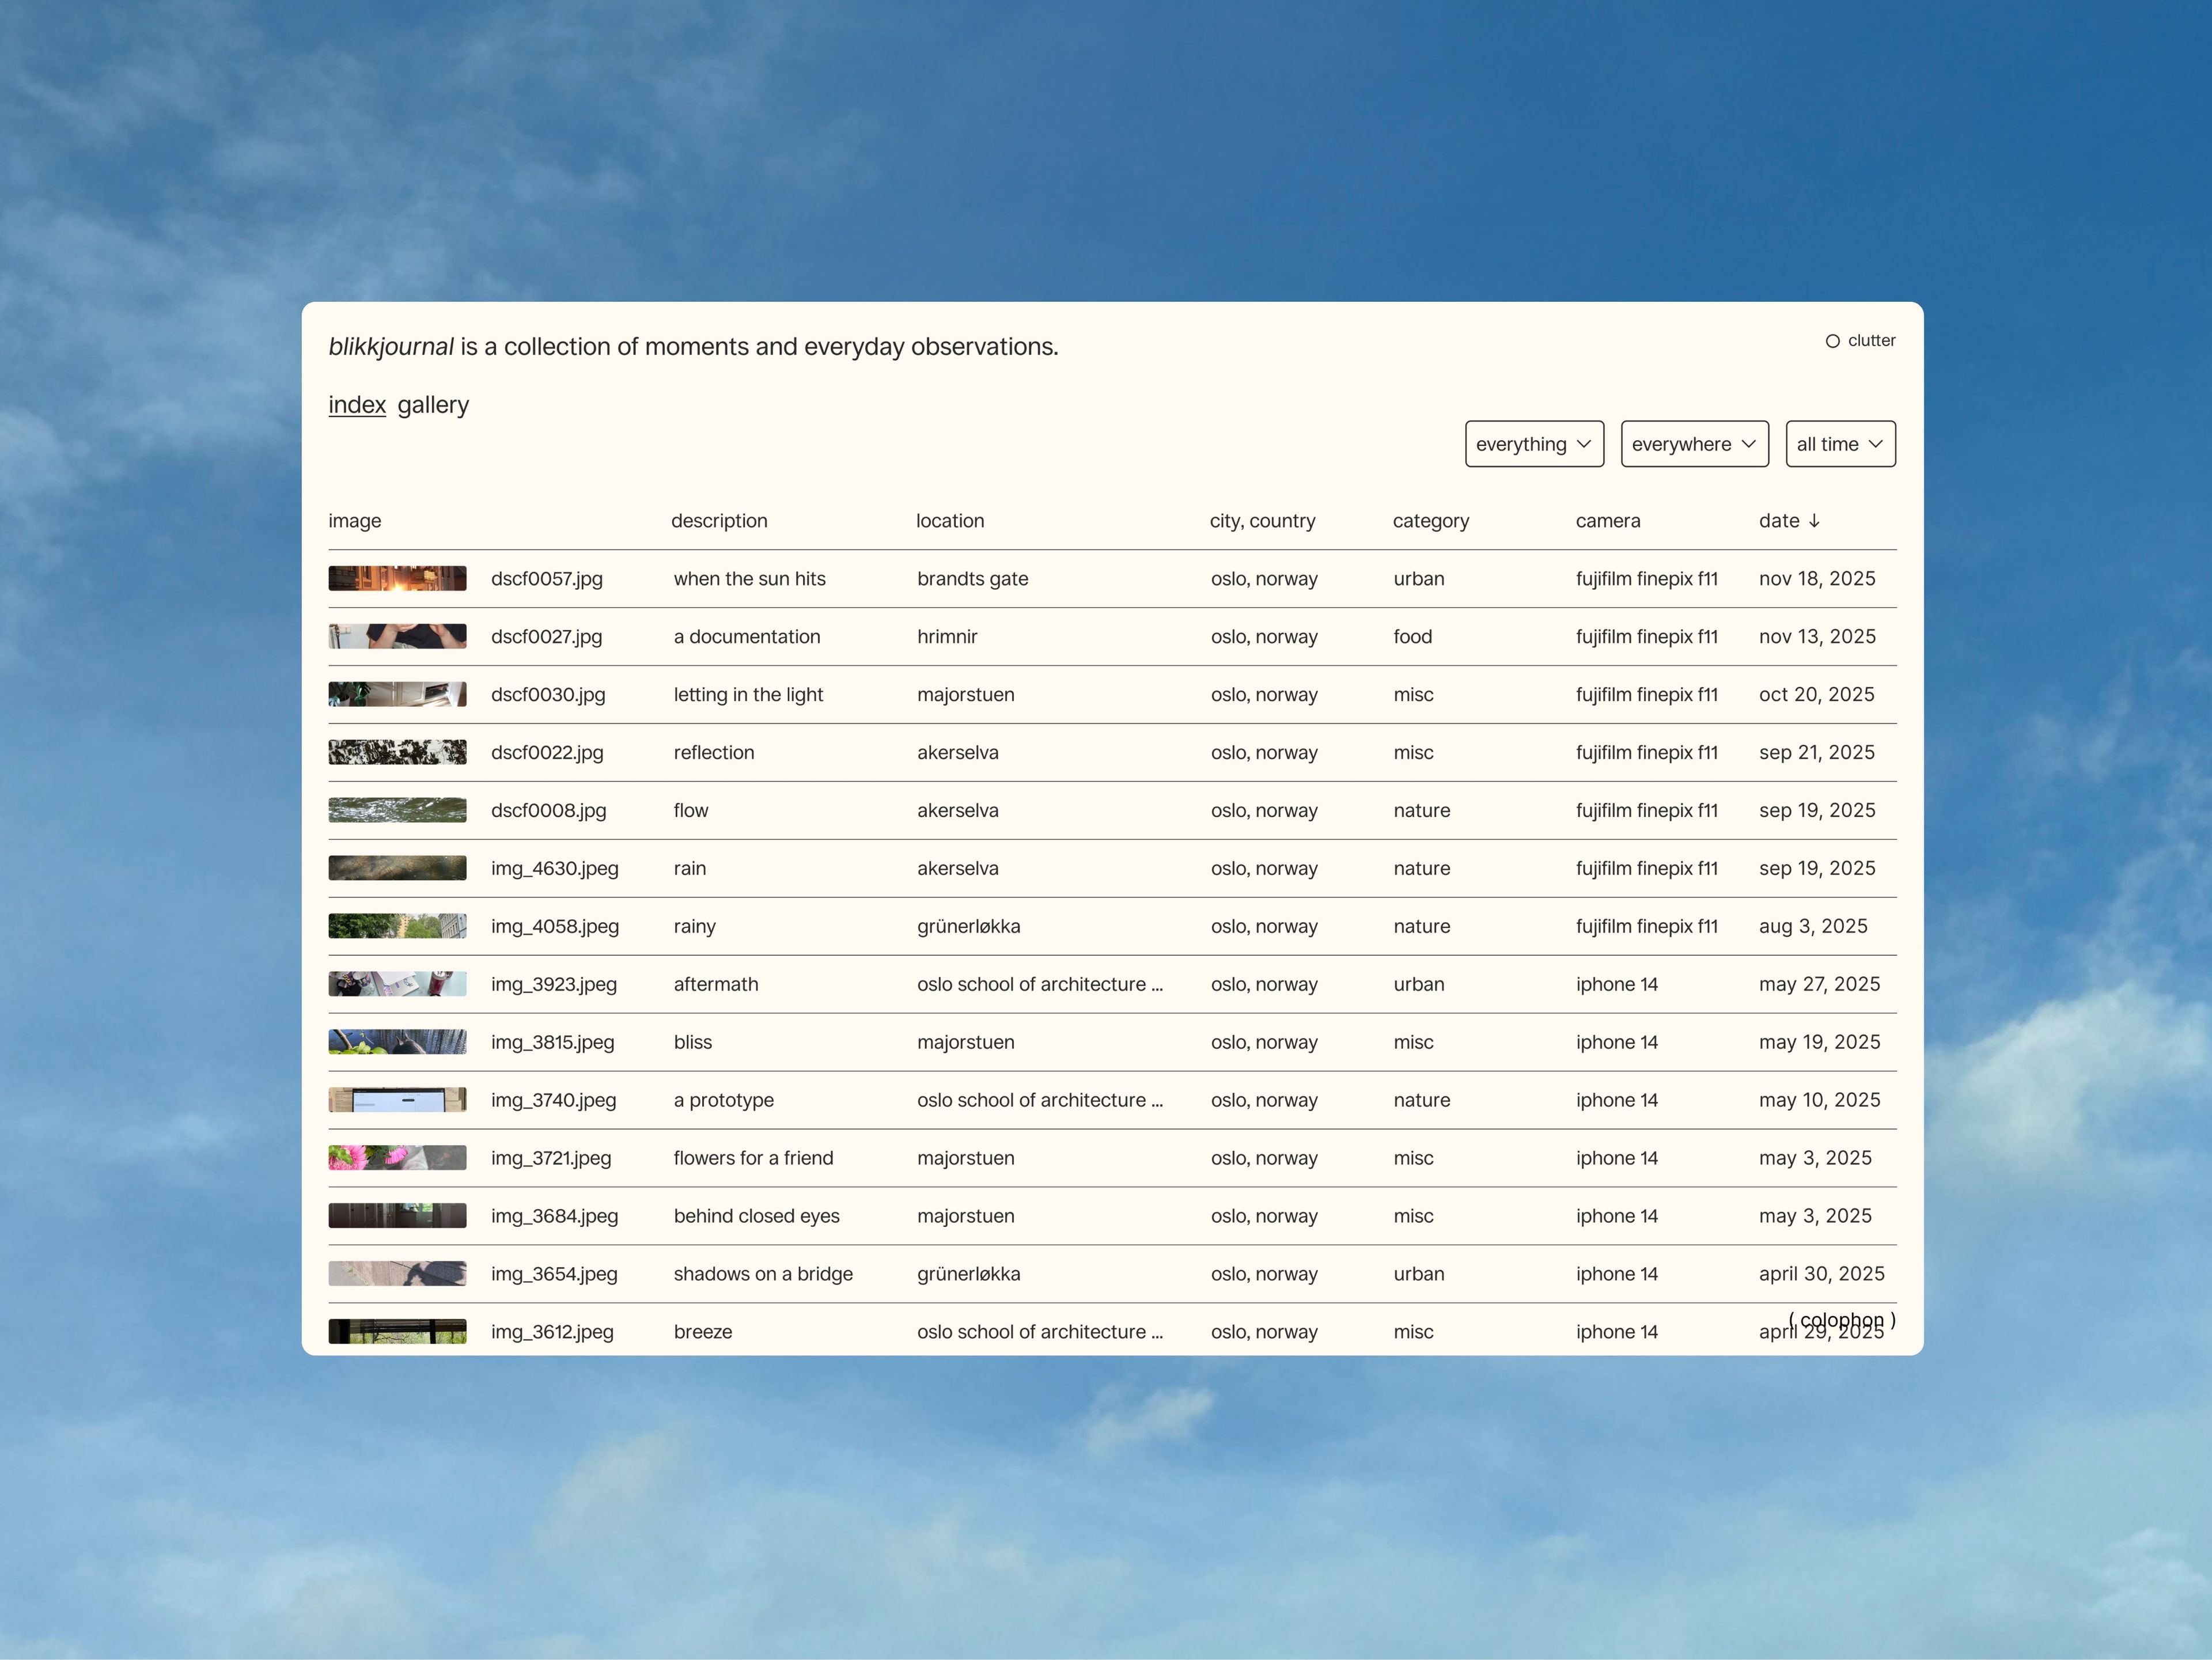Open thumbnail for img_3815.jpeg
2212x1660 pixels.
pos(397,1043)
